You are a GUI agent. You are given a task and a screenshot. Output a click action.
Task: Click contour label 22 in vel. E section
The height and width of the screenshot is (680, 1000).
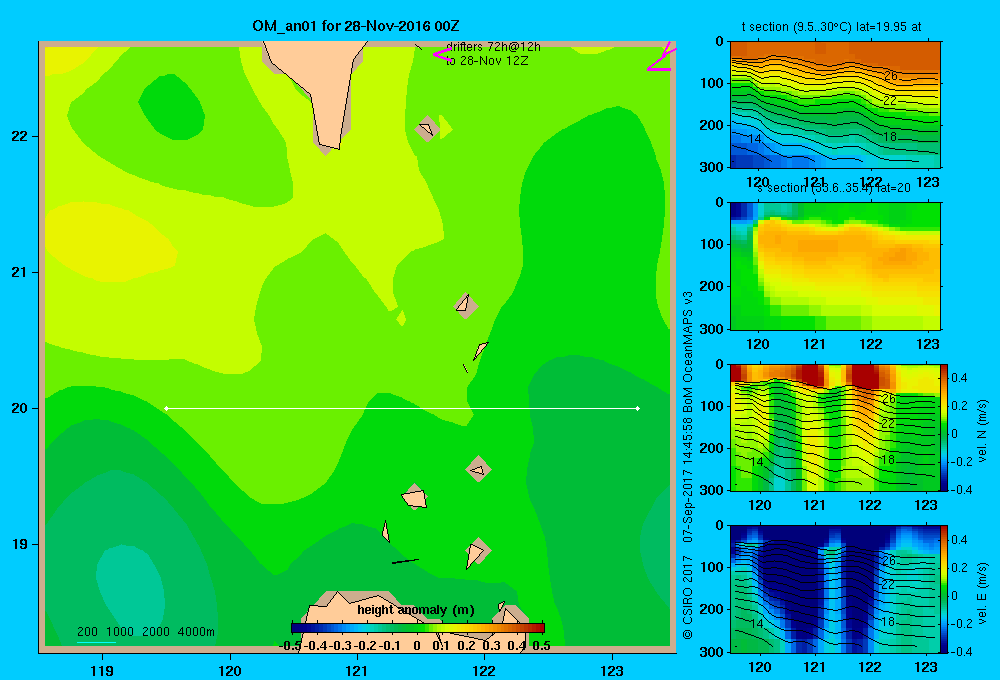pos(888,584)
